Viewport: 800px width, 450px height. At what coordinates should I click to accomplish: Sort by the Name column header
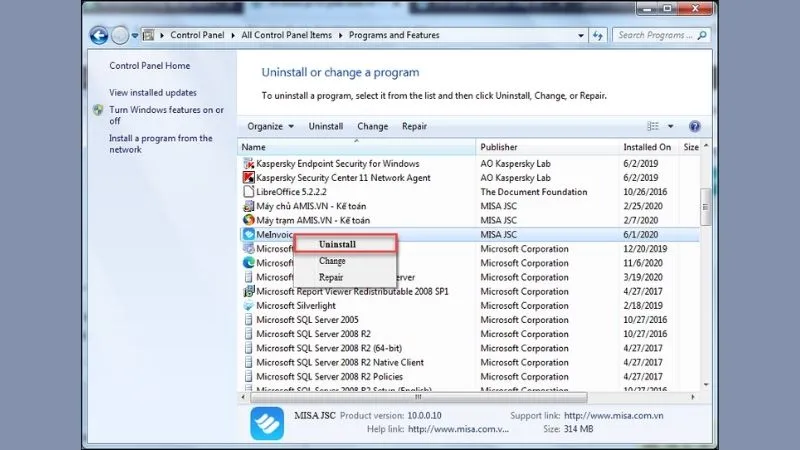click(x=356, y=147)
